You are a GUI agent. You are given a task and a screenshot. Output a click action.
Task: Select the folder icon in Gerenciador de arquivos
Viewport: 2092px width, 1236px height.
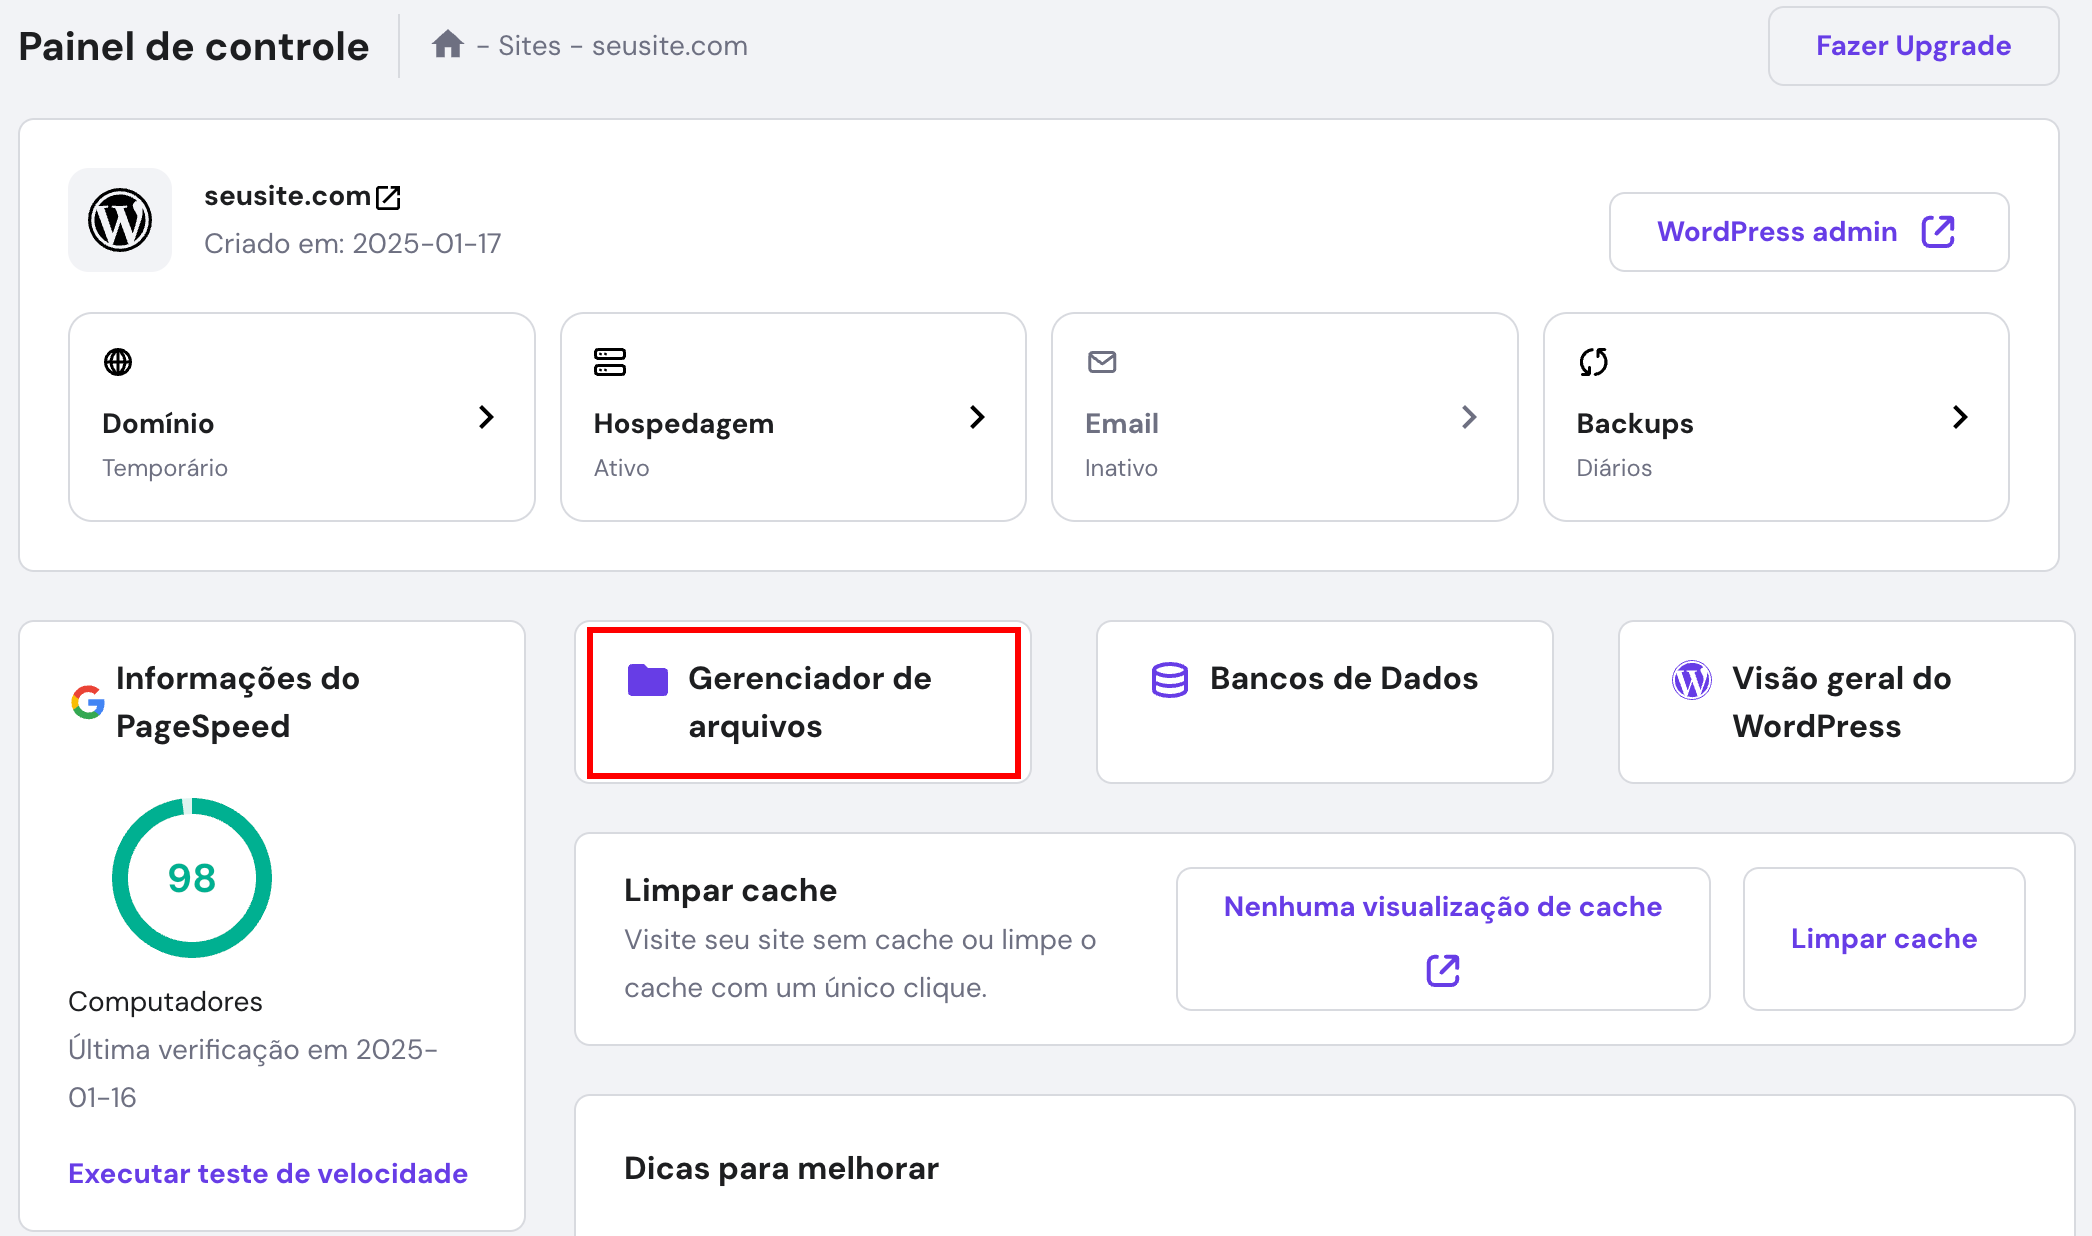[650, 679]
